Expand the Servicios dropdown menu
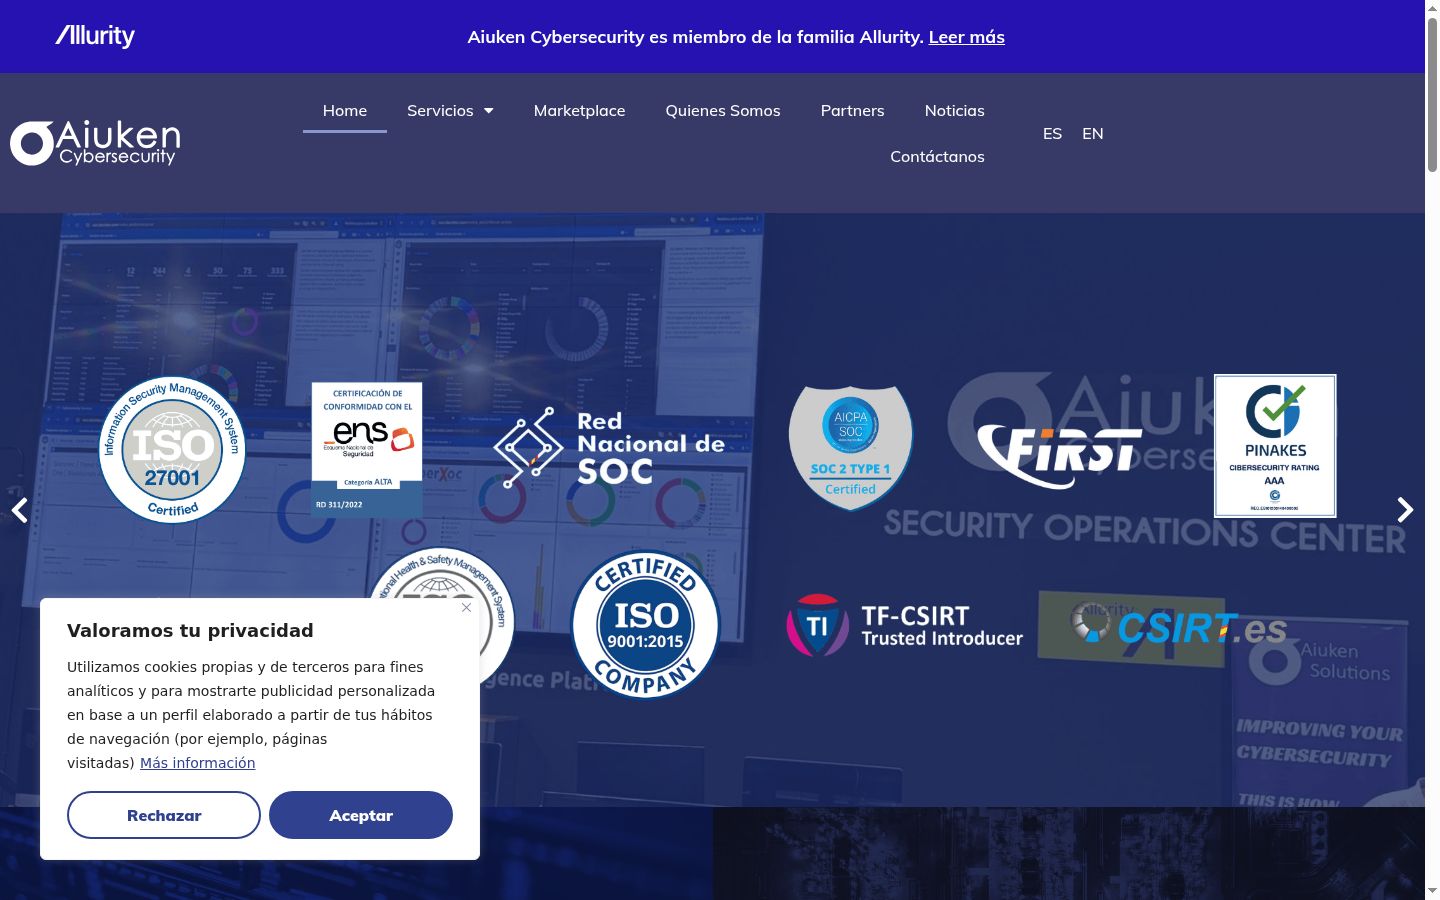Viewport: 1440px width, 900px height. pos(450,110)
